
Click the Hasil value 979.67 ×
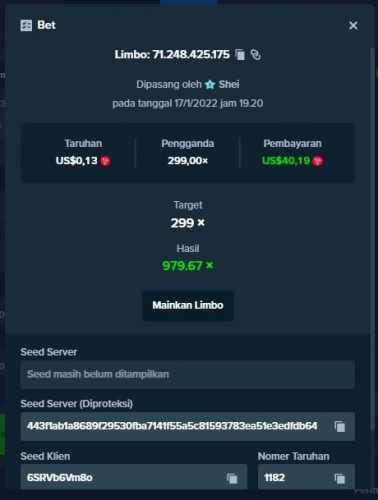tap(188, 266)
